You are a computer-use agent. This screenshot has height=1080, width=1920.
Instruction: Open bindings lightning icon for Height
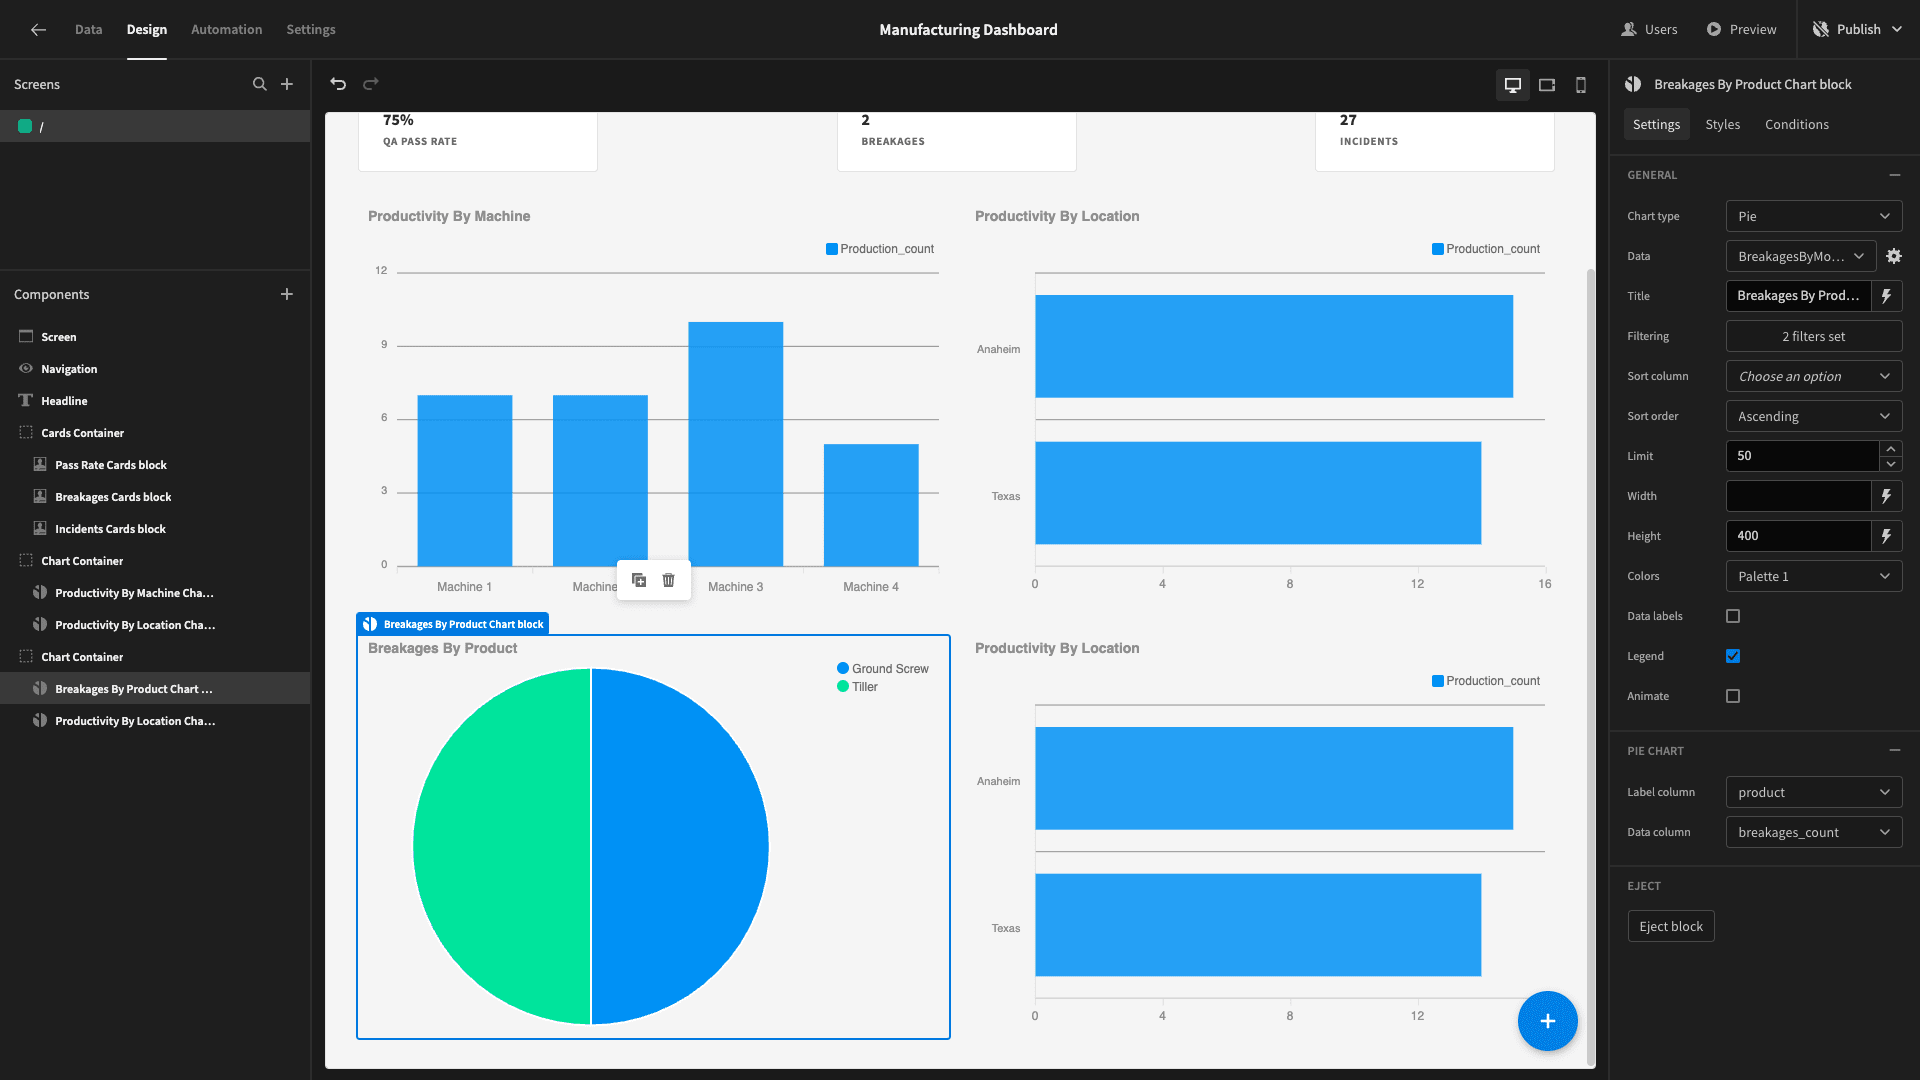[x=1887, y=536]
